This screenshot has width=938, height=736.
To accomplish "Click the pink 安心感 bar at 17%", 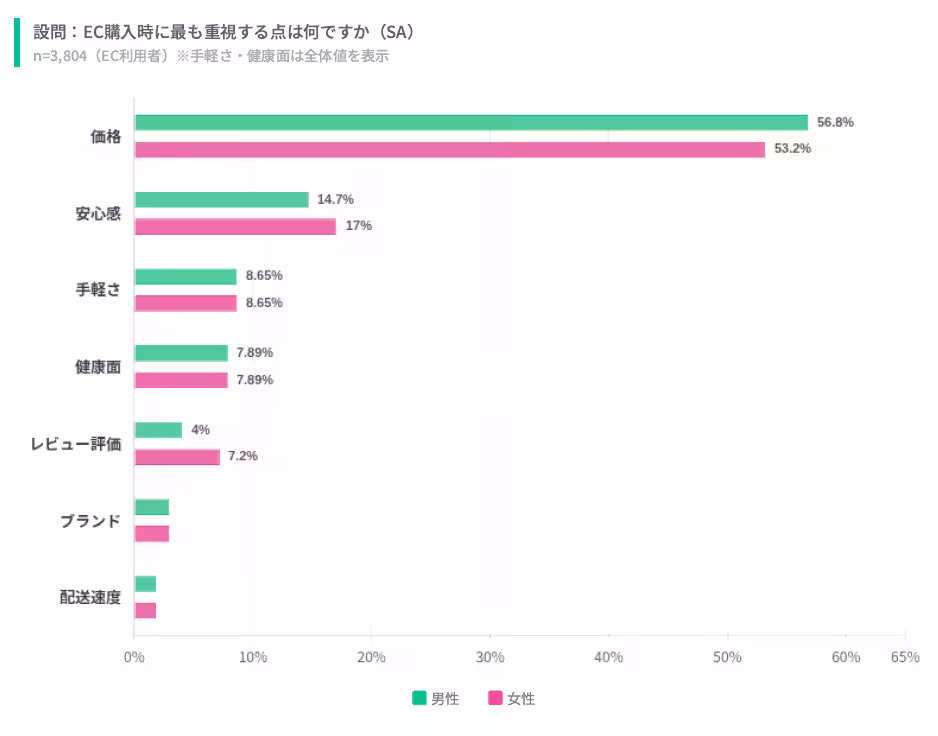I will pyautogui.click(x=235, y=226).
